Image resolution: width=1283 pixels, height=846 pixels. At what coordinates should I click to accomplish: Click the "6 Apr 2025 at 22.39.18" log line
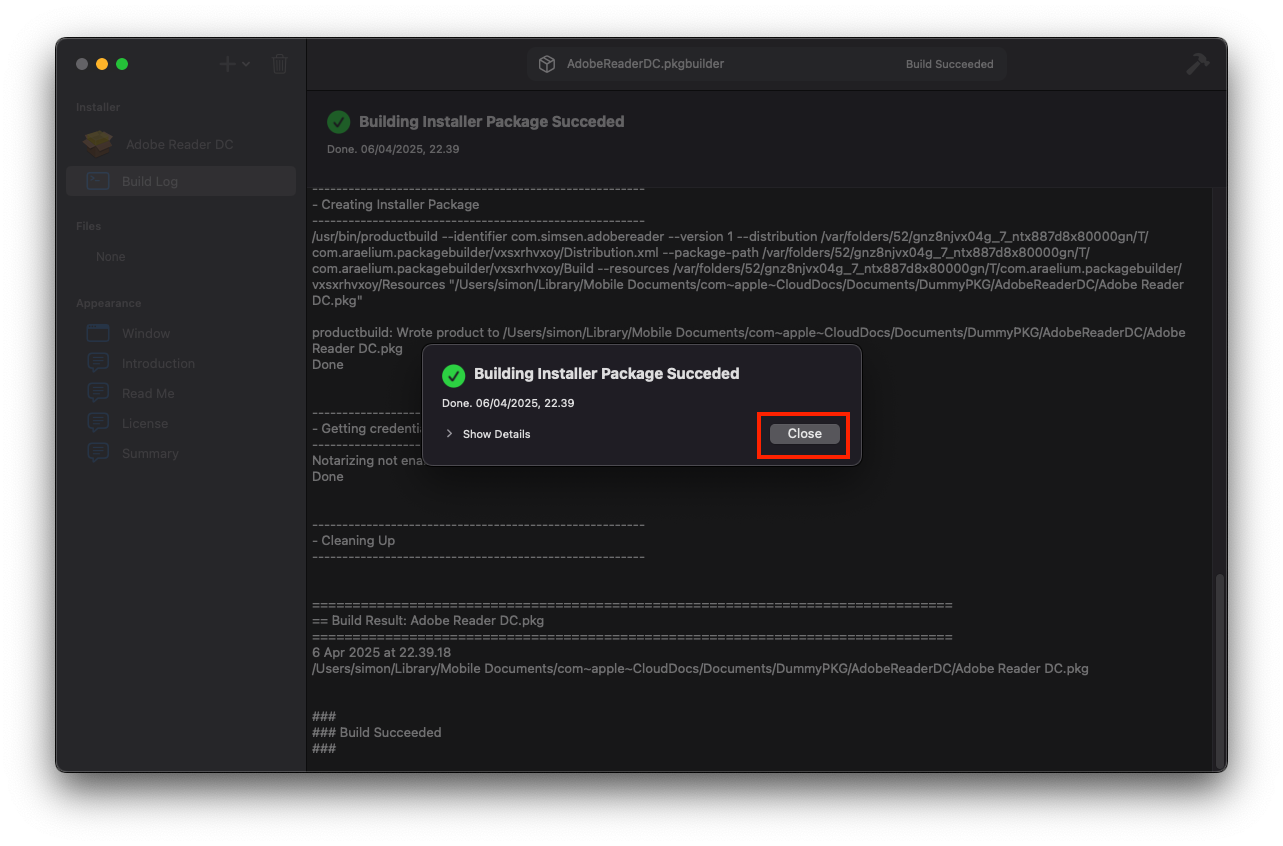coord(381,652)
